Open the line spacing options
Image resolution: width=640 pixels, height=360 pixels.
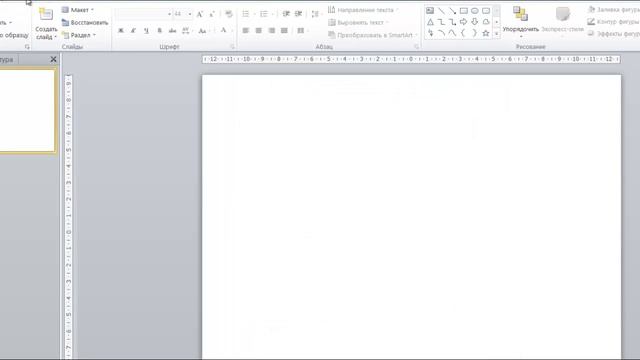point(315,14)
